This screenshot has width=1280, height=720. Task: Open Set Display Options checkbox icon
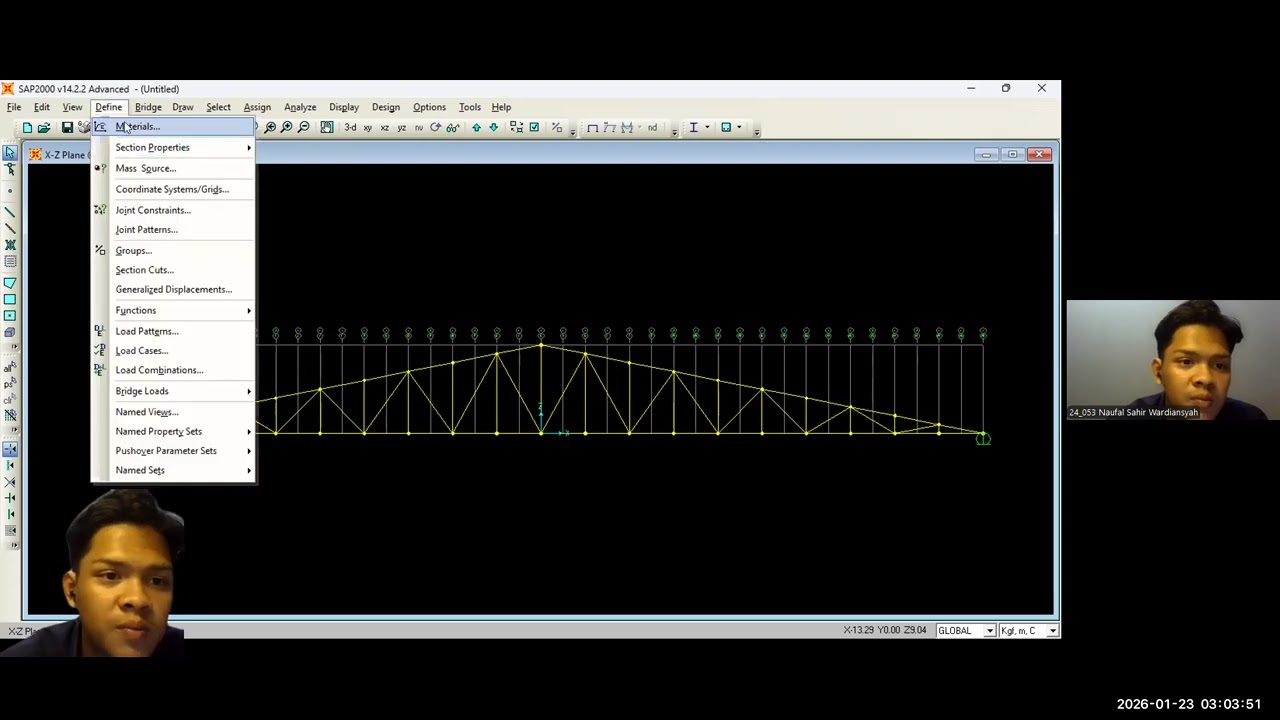click(534, 128)
